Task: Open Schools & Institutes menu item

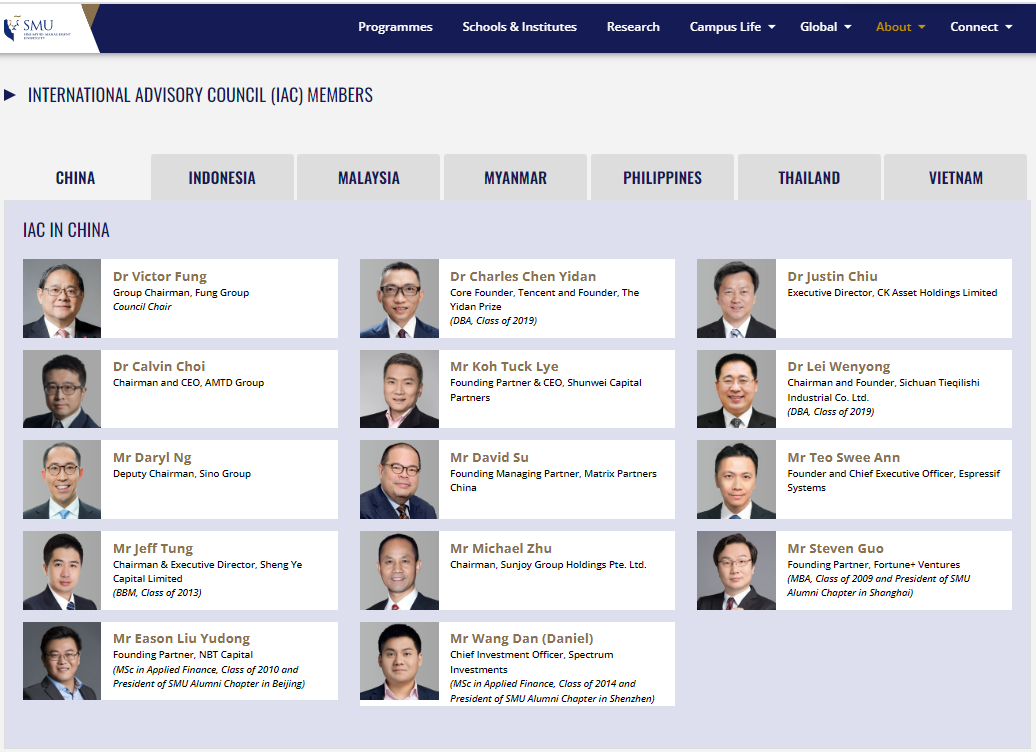Action: click(x=519, y=27)
